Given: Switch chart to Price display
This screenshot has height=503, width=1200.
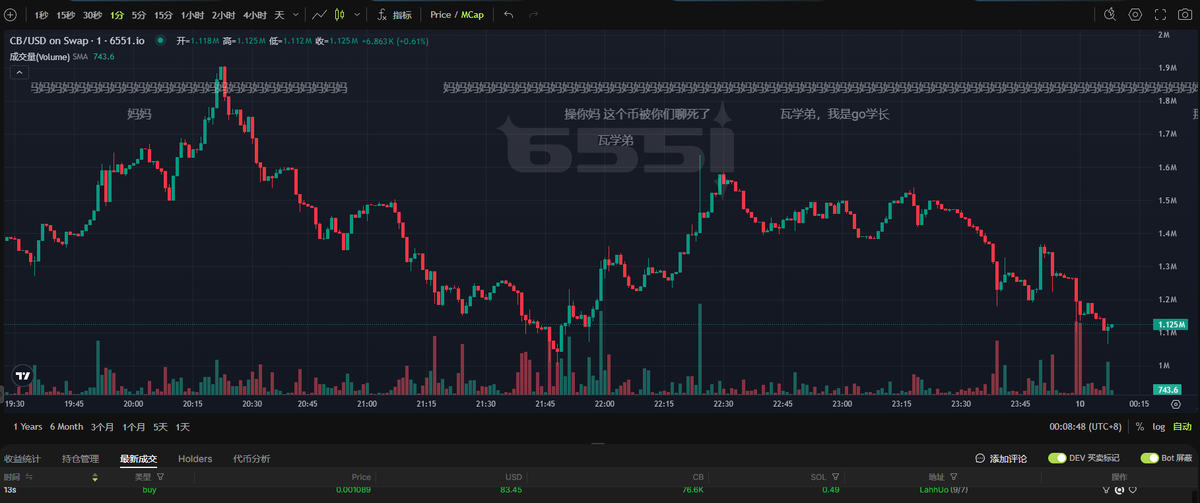Looking at the screenshot, I should 441,15.
